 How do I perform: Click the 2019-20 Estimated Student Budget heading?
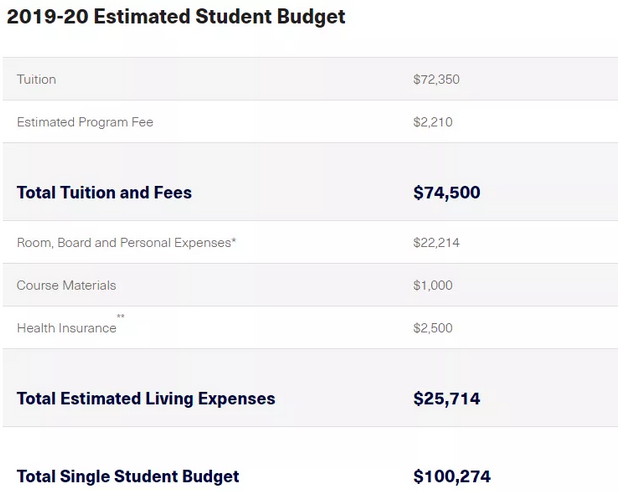coord(176,17)
